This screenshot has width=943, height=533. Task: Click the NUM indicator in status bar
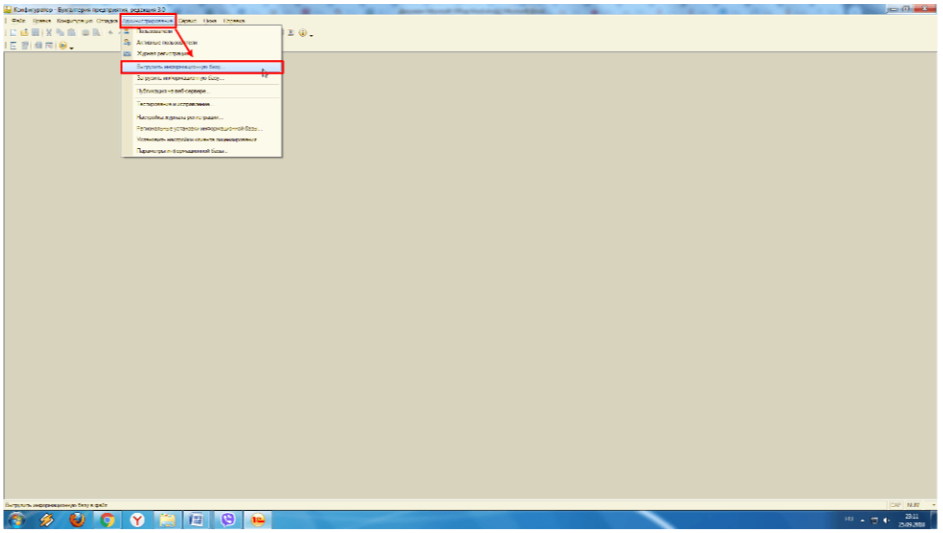point(913,505)
